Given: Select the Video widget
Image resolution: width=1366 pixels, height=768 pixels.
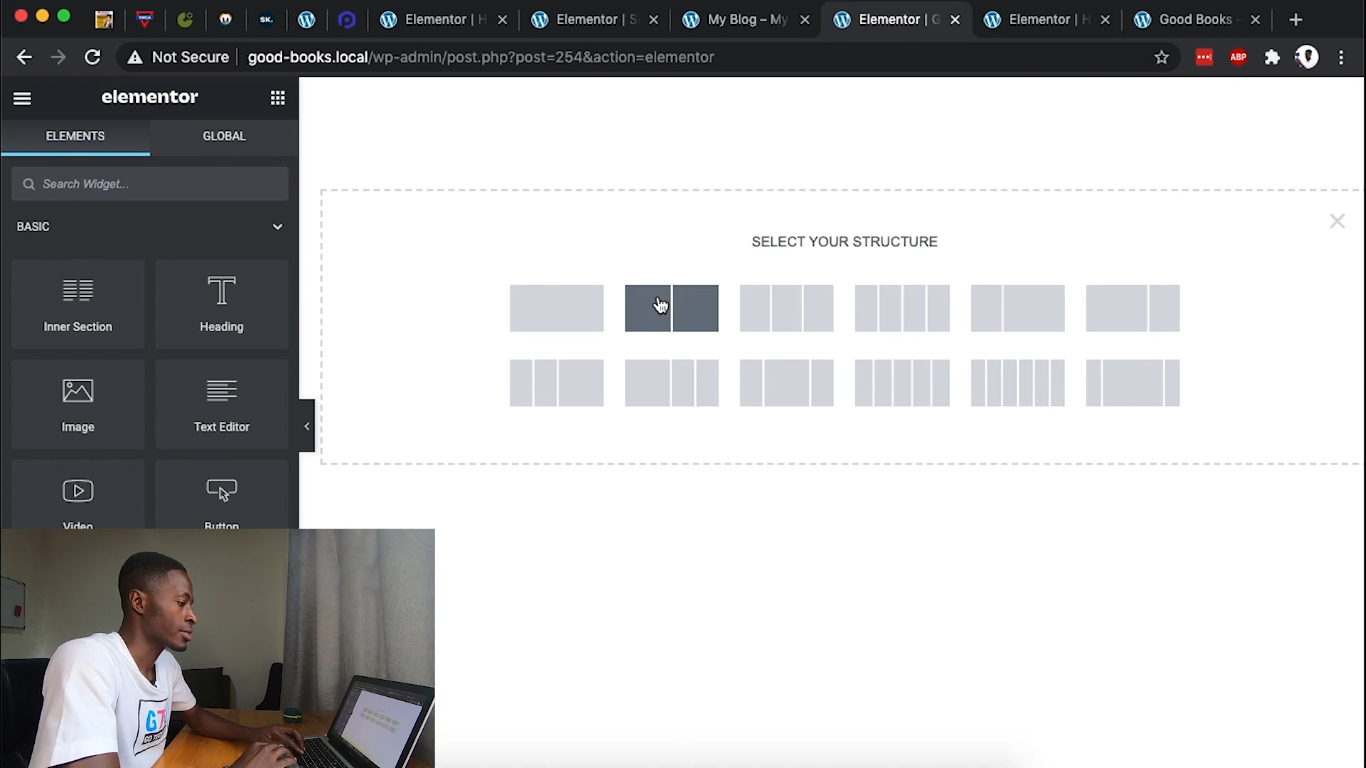Looking at the screenshot, I should [x=78, y=495].
